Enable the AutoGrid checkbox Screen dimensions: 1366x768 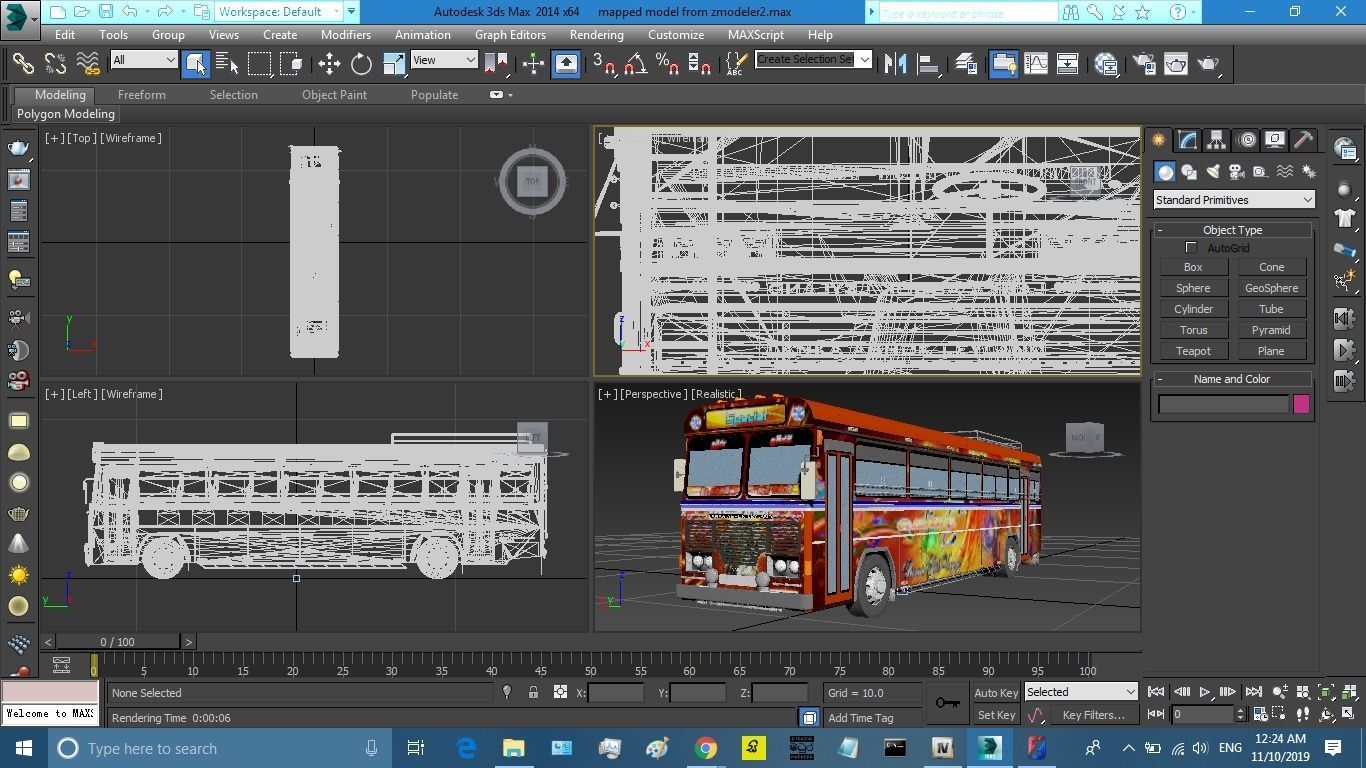point(1191,248)
